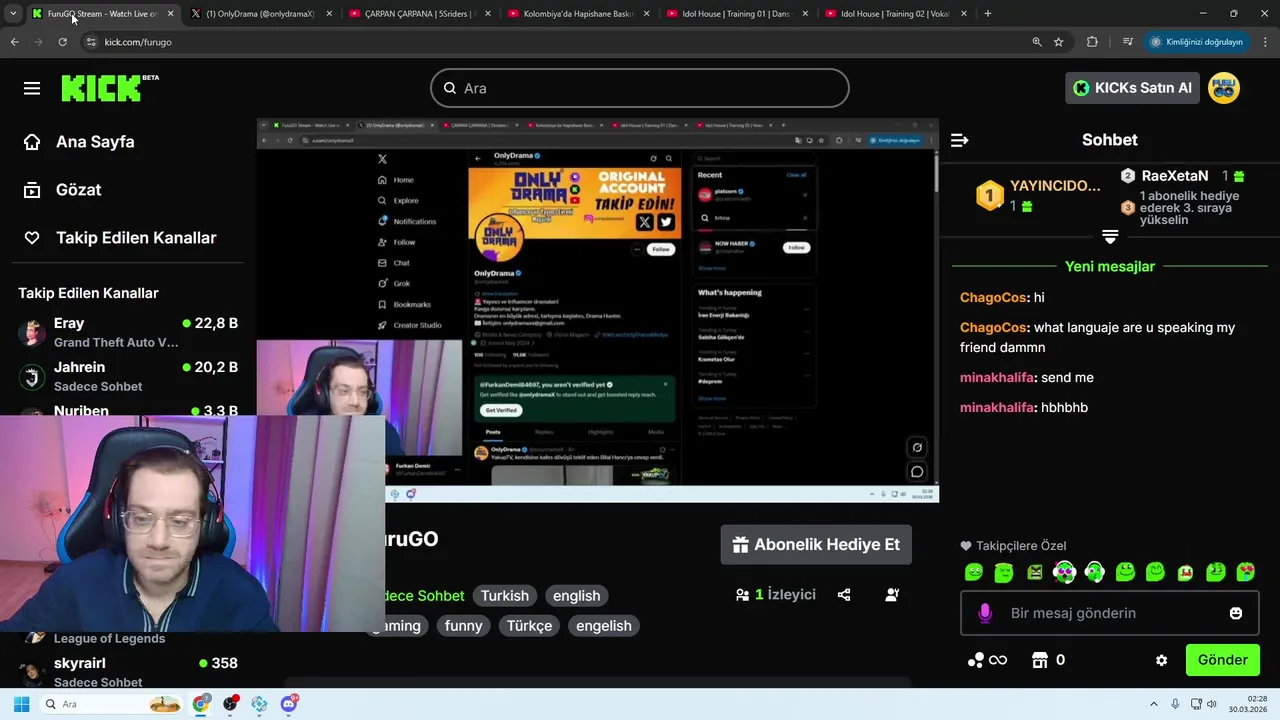
Task: Open the emoji picker in message box
Action: pyautogui.click(x=1236, y=613)
